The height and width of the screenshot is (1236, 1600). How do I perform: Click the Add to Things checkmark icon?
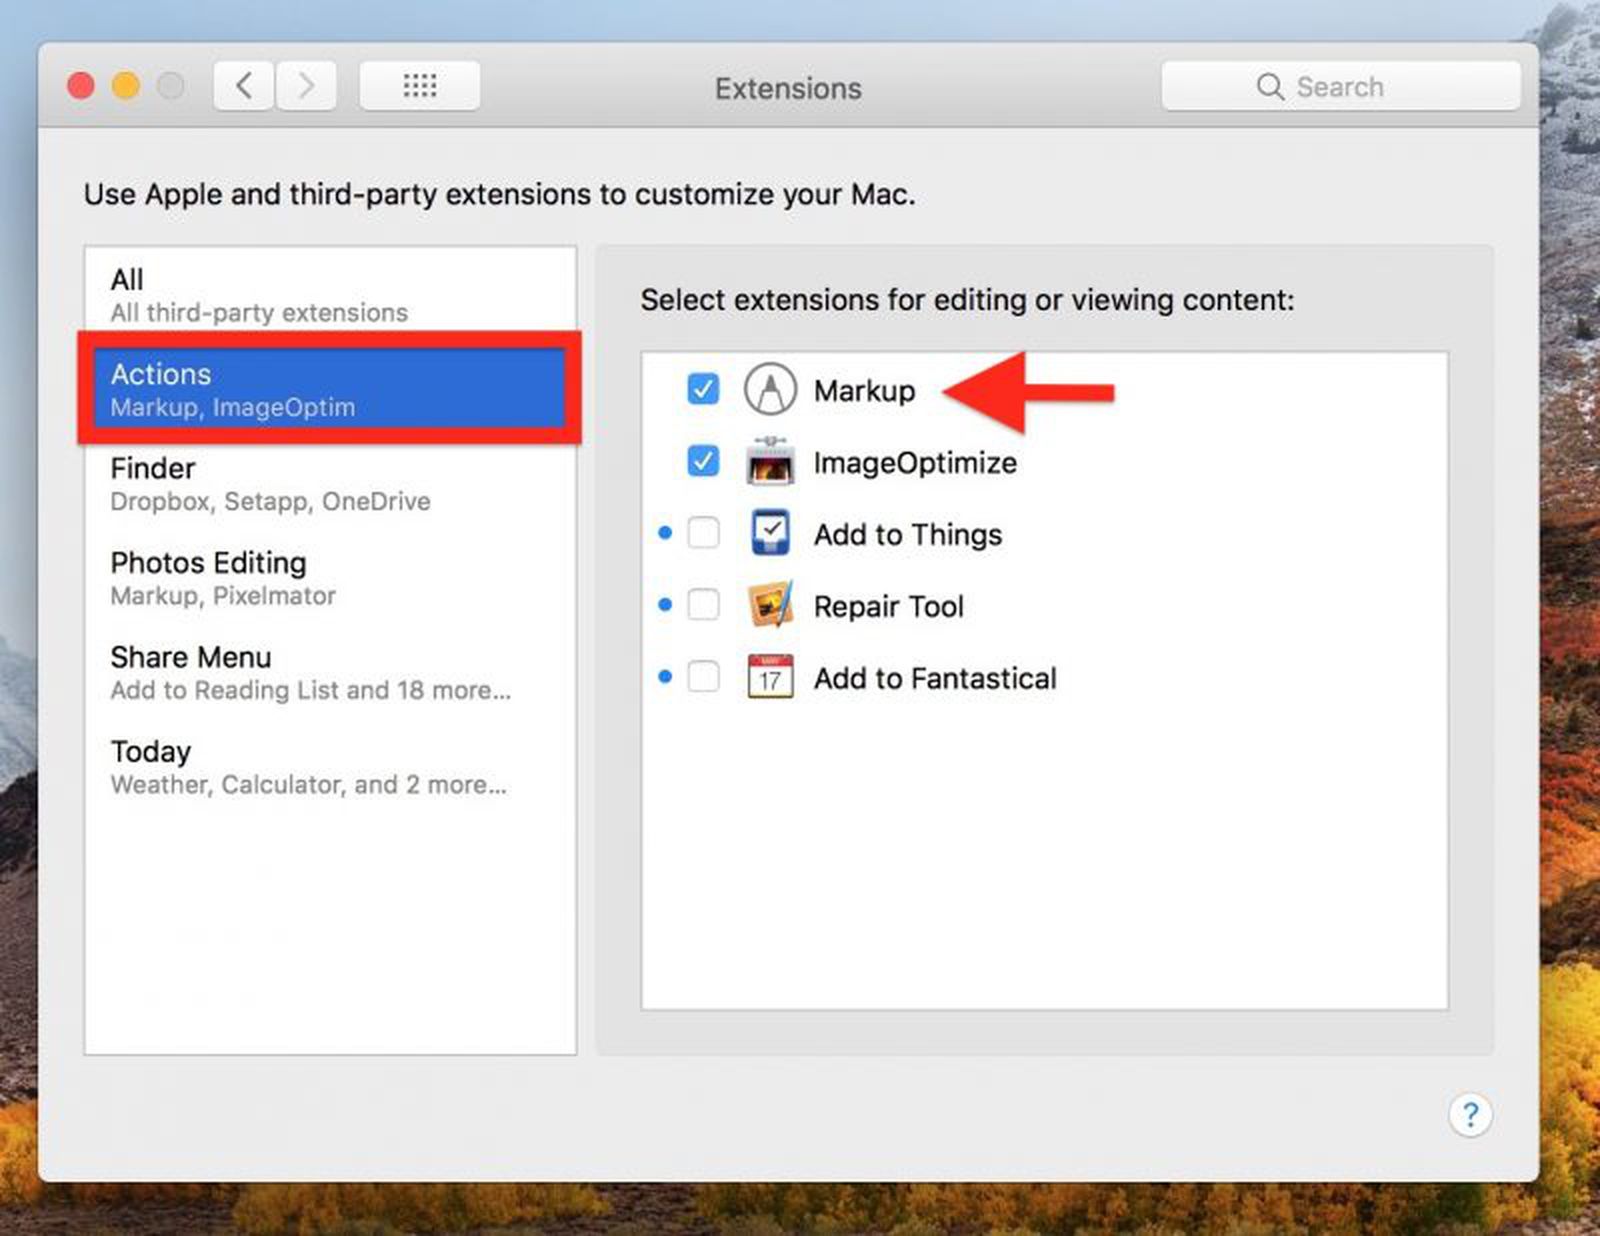(770, 533)
